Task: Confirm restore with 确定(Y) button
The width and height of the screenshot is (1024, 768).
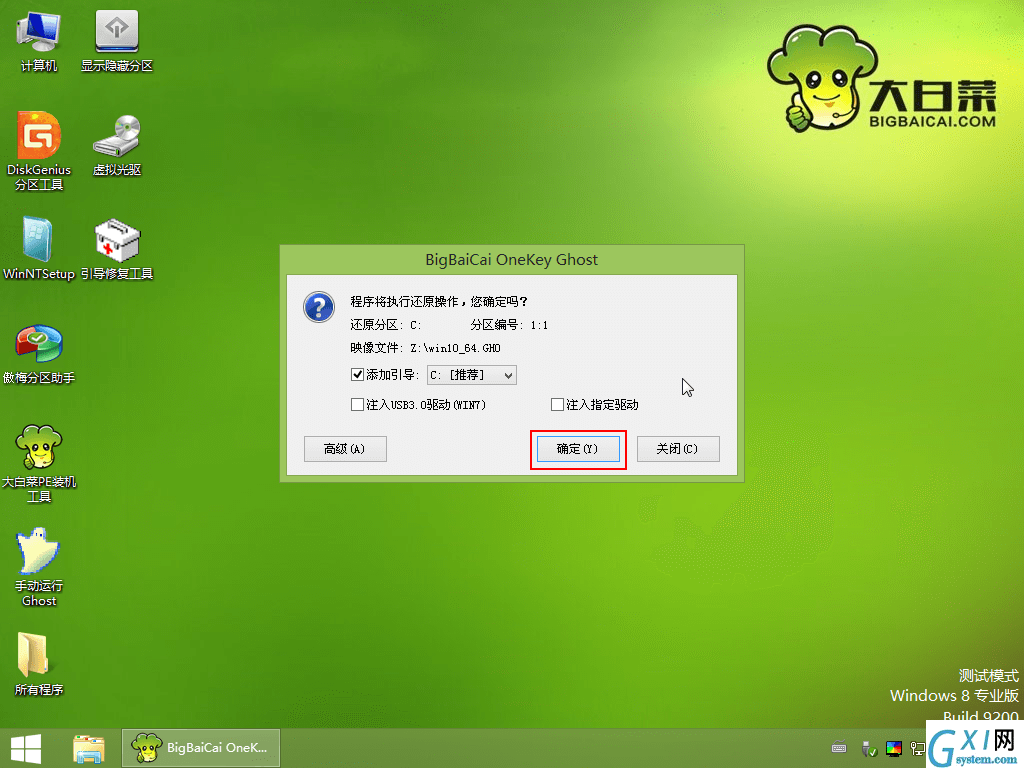Action: 578,449
